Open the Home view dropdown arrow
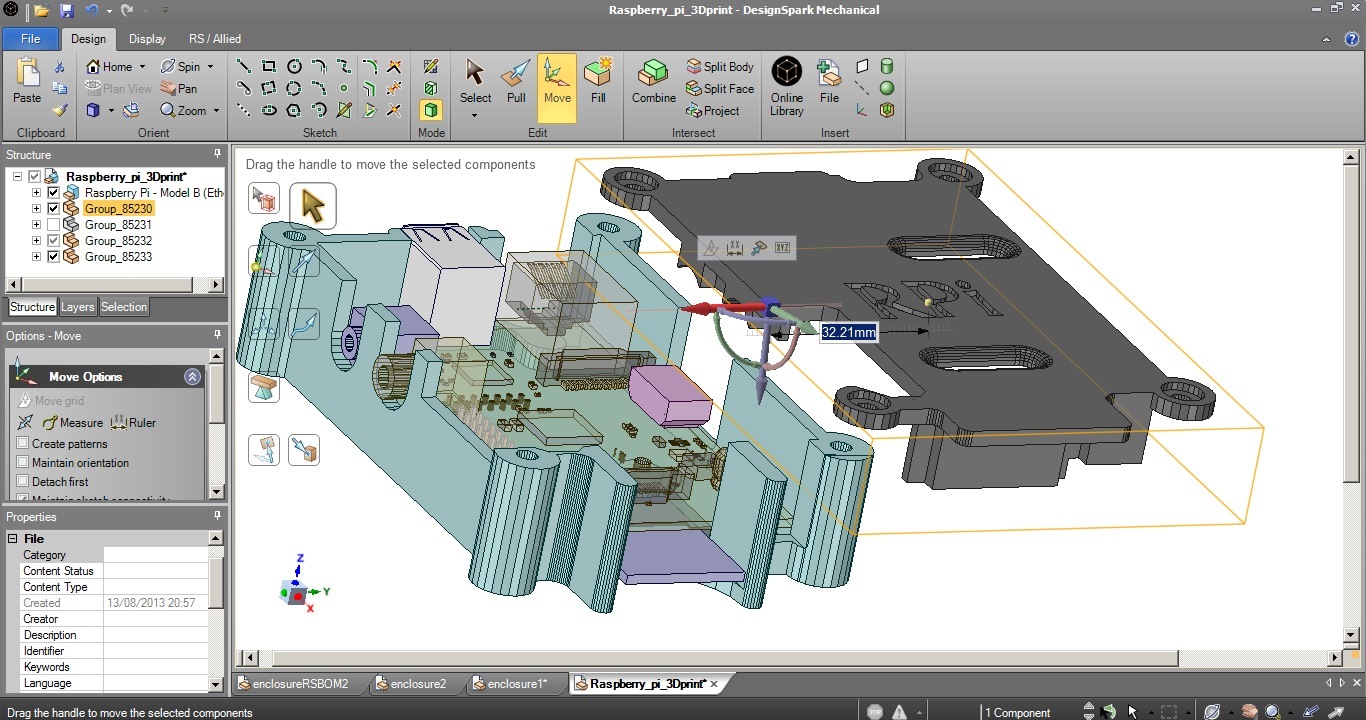This screenshot has height=720, width=1366. click(142, 67)
